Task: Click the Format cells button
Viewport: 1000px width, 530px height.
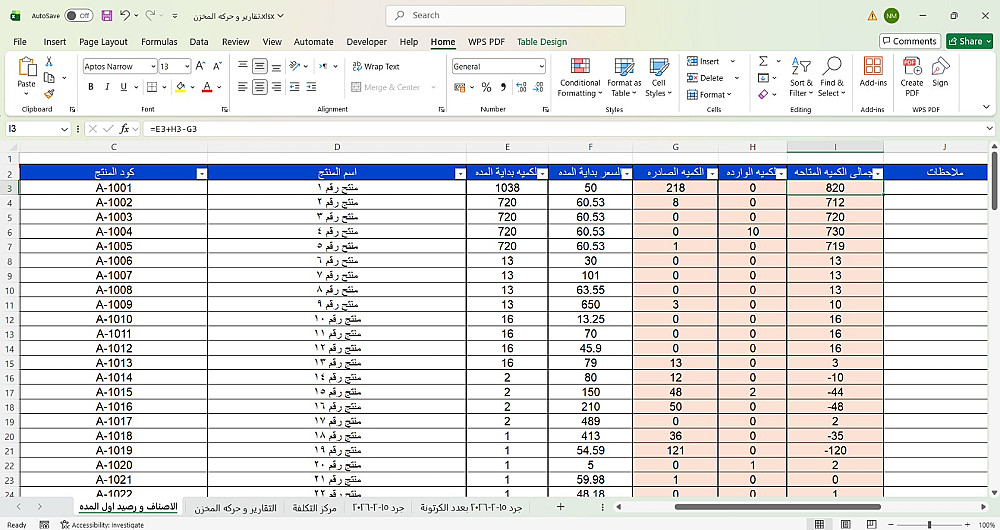Action: click(x=710, y=94)
